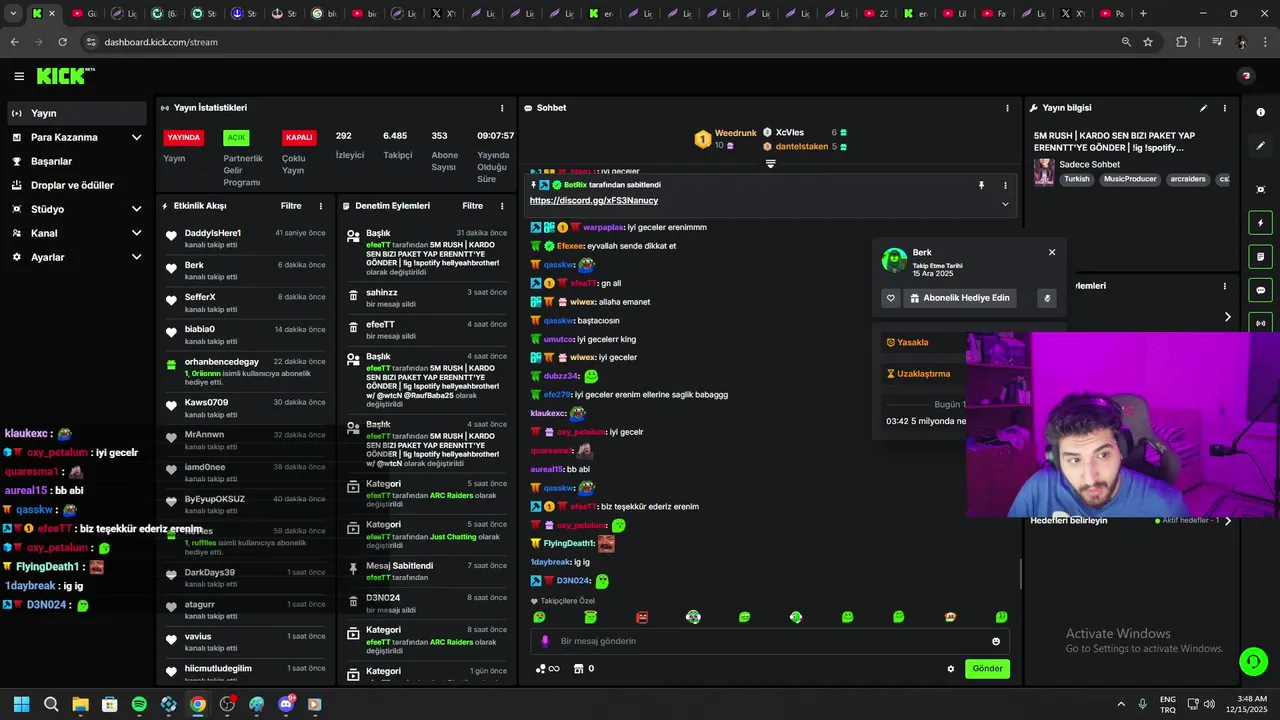1280x720 pixels.
Task: Toggle the lightning bolt quick actions icon
Action: (x=1261, y=223)
